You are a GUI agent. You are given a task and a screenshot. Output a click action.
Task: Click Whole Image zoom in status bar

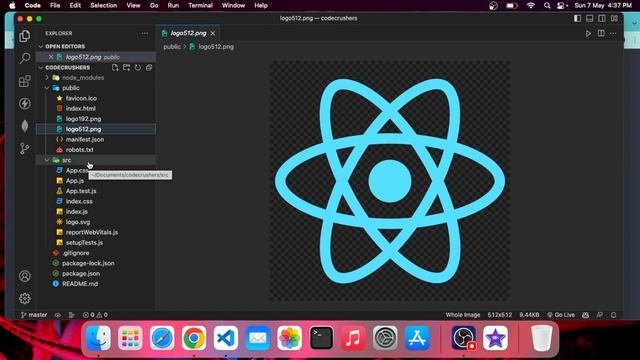[x=462, y=315]
